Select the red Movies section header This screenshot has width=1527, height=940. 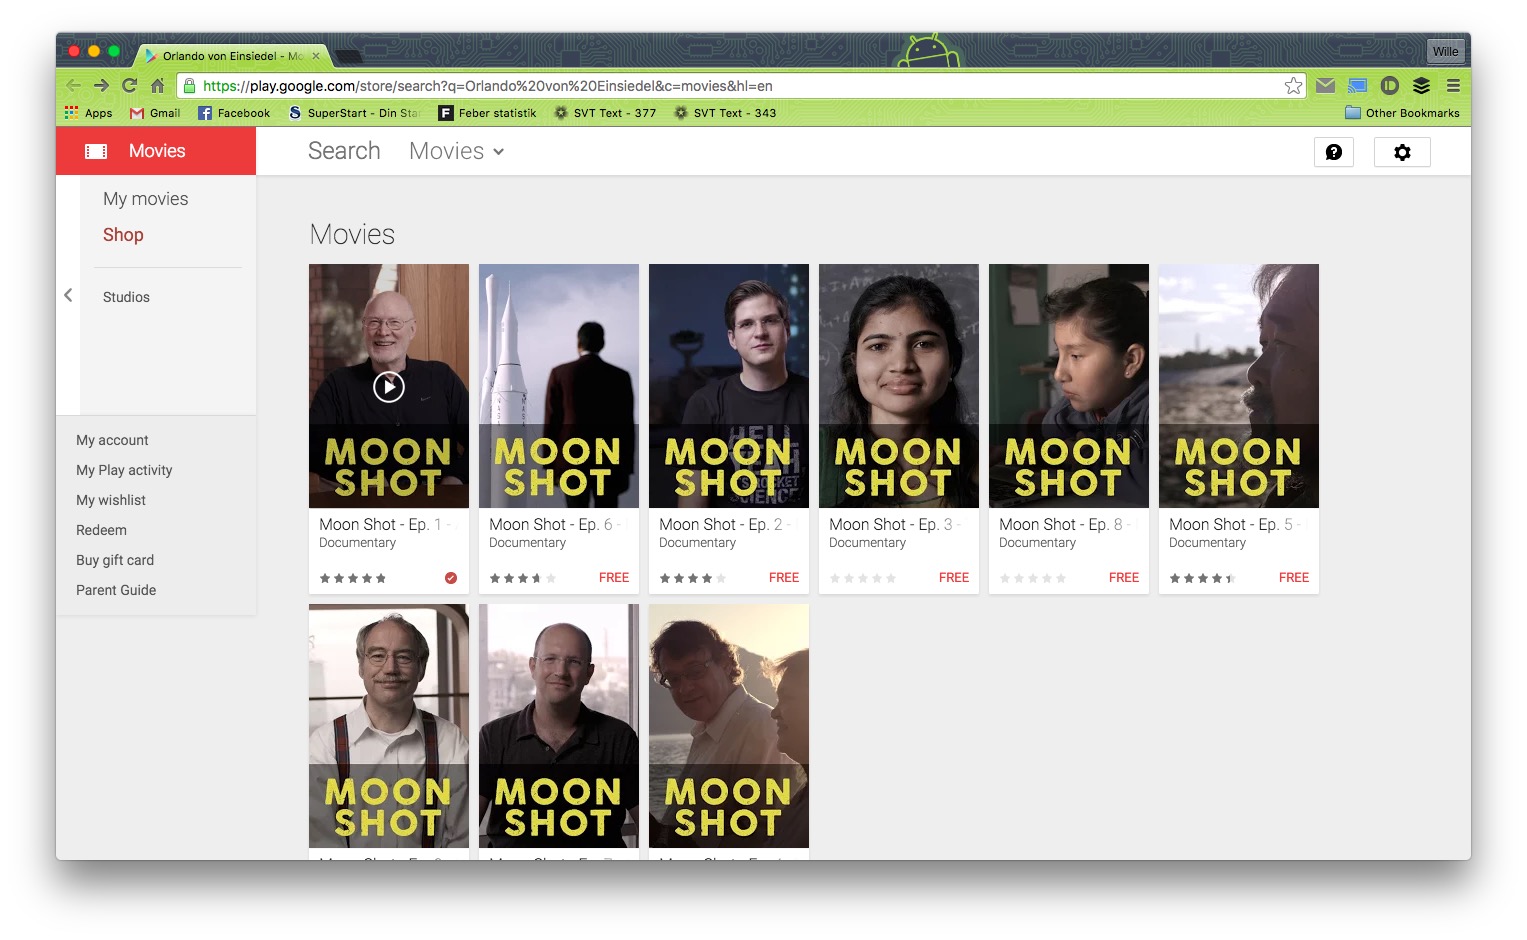click(156, 151)
